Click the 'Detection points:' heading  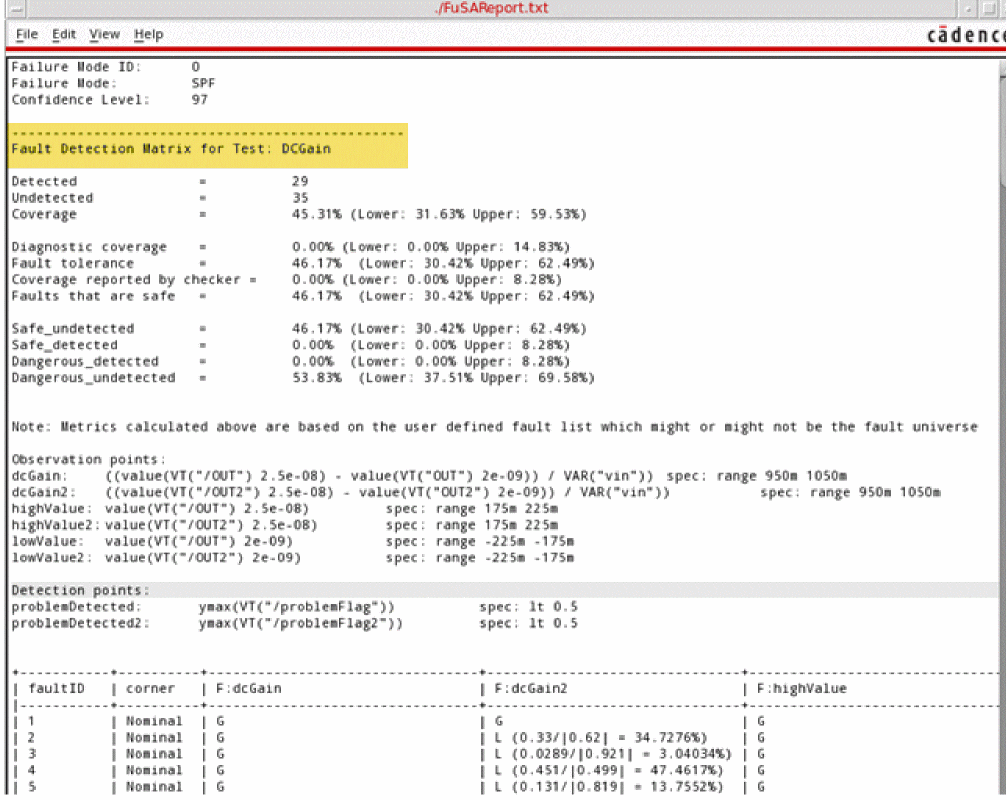coord(80,591)
